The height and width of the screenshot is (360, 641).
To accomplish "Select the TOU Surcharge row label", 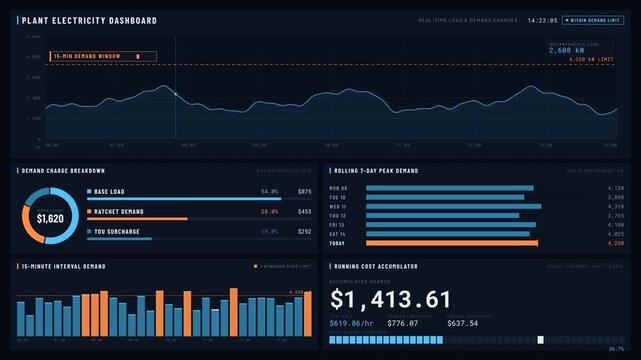I will (x=117, y=231).
